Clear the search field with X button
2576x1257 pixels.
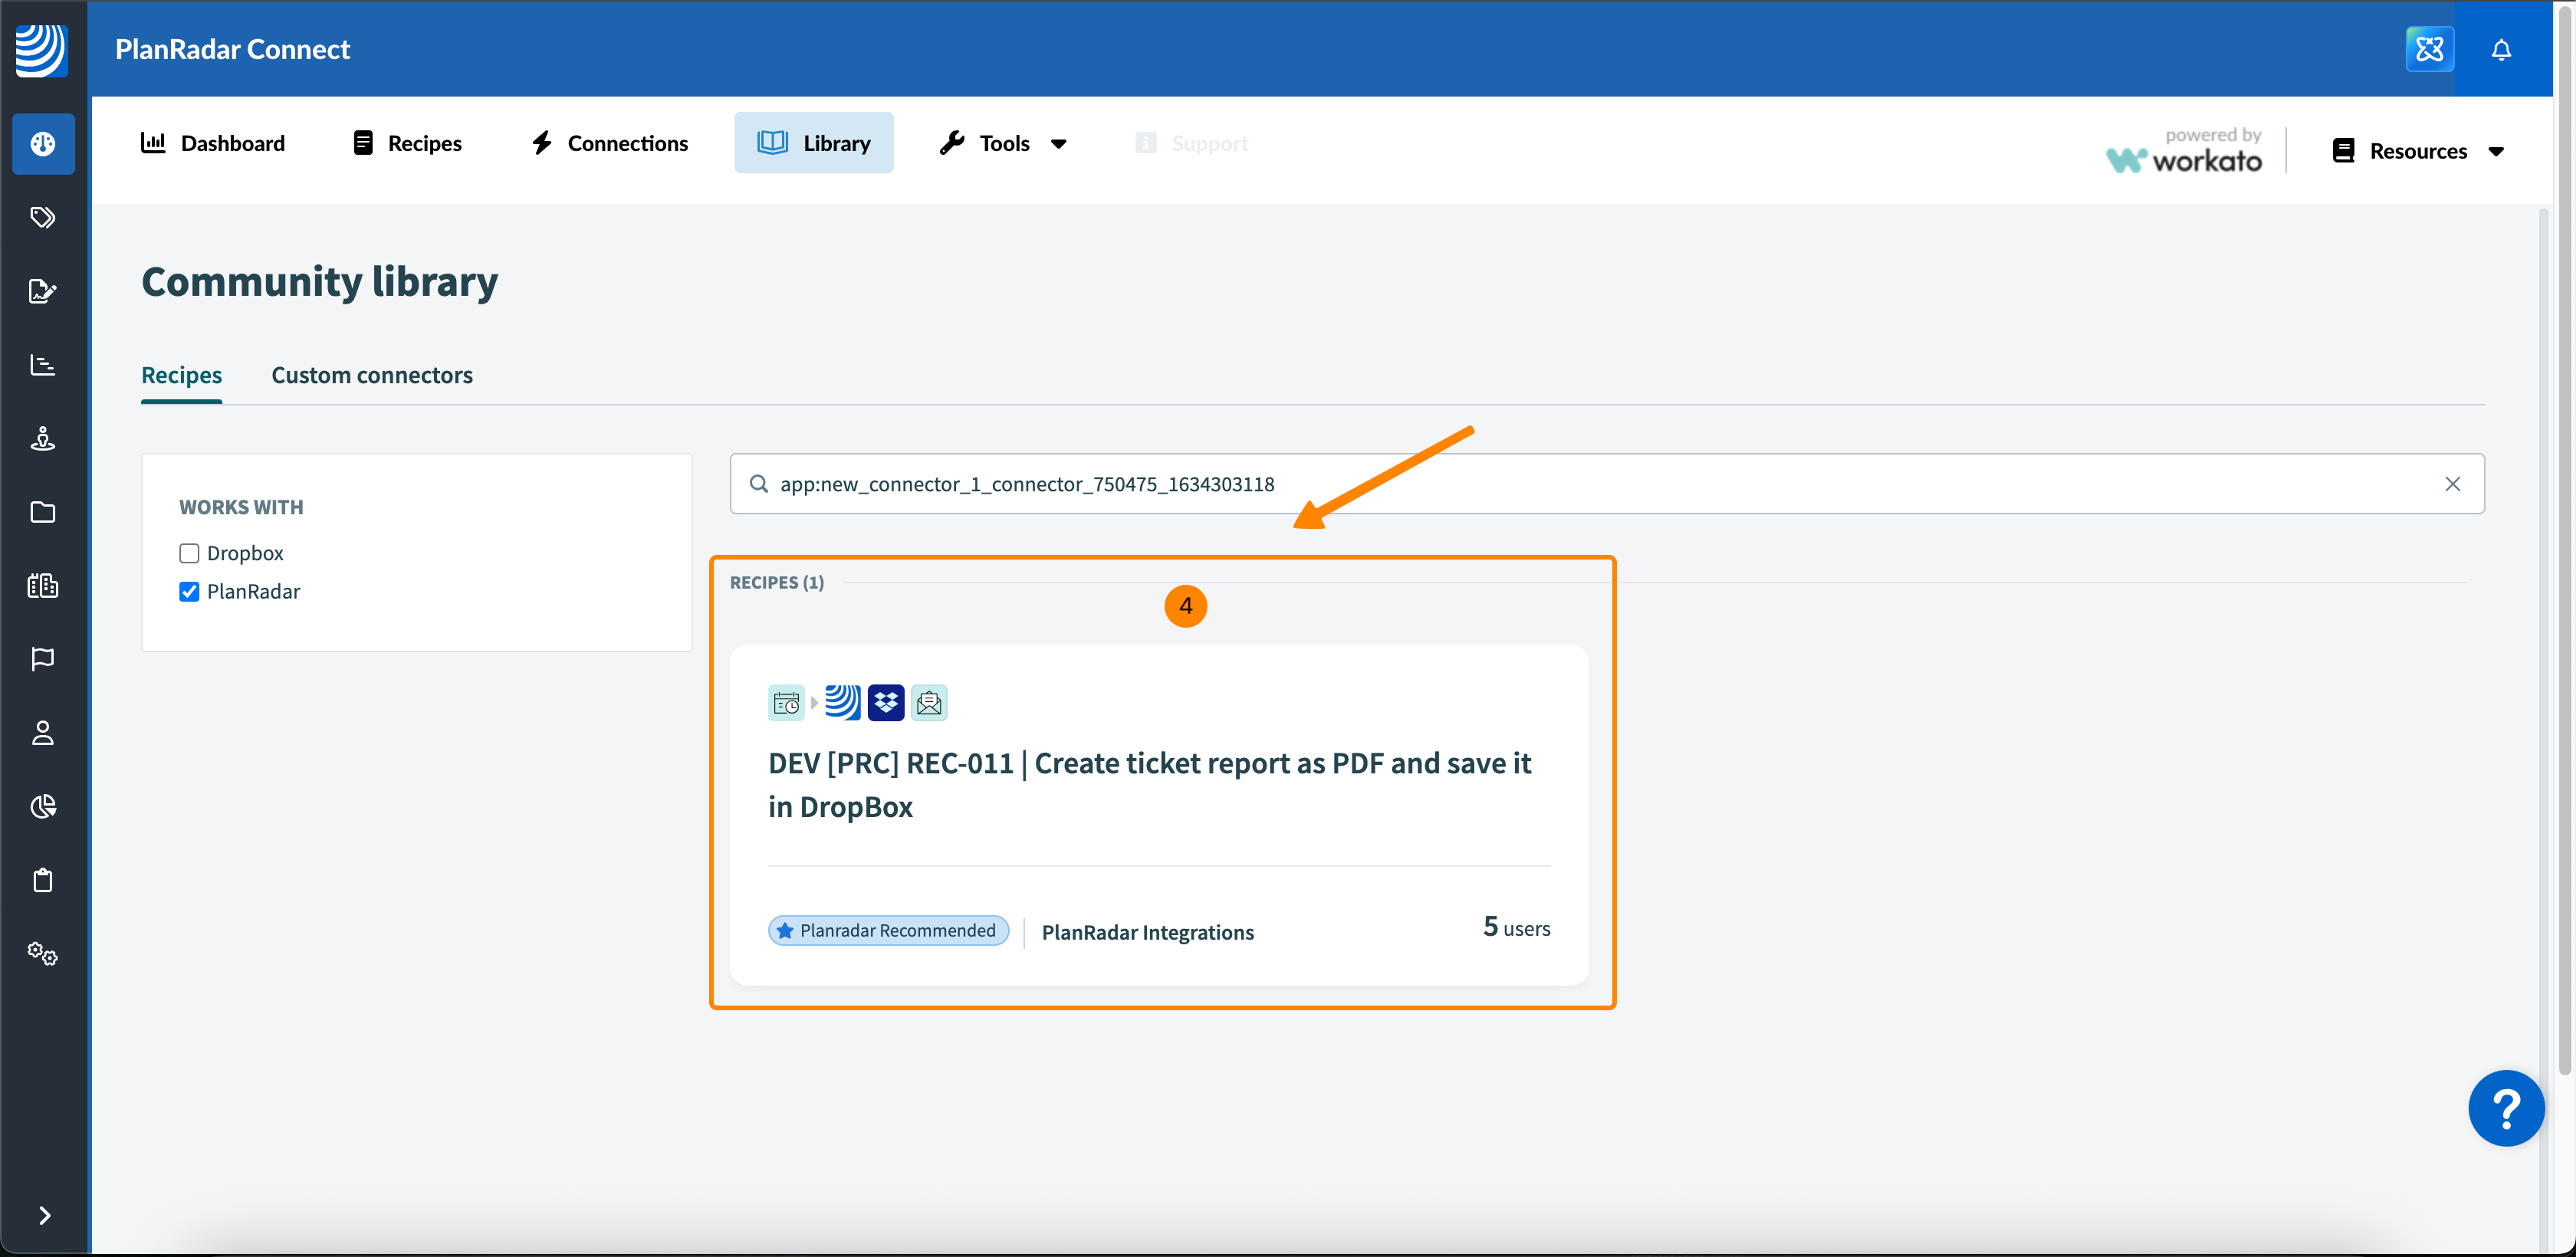click(x=2452, y=484)
